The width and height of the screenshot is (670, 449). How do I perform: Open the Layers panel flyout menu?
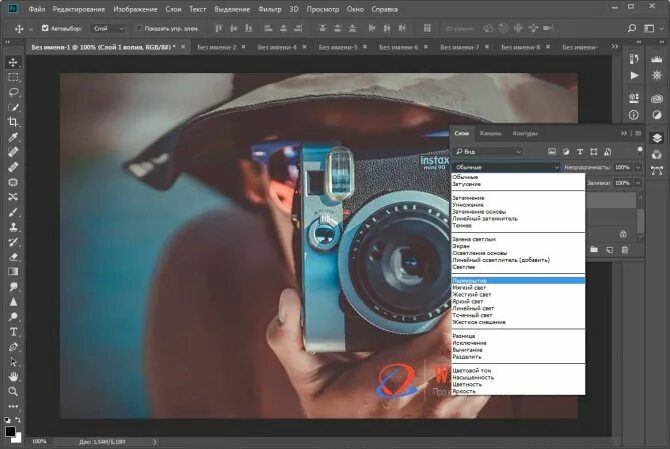tap(638, 133)
